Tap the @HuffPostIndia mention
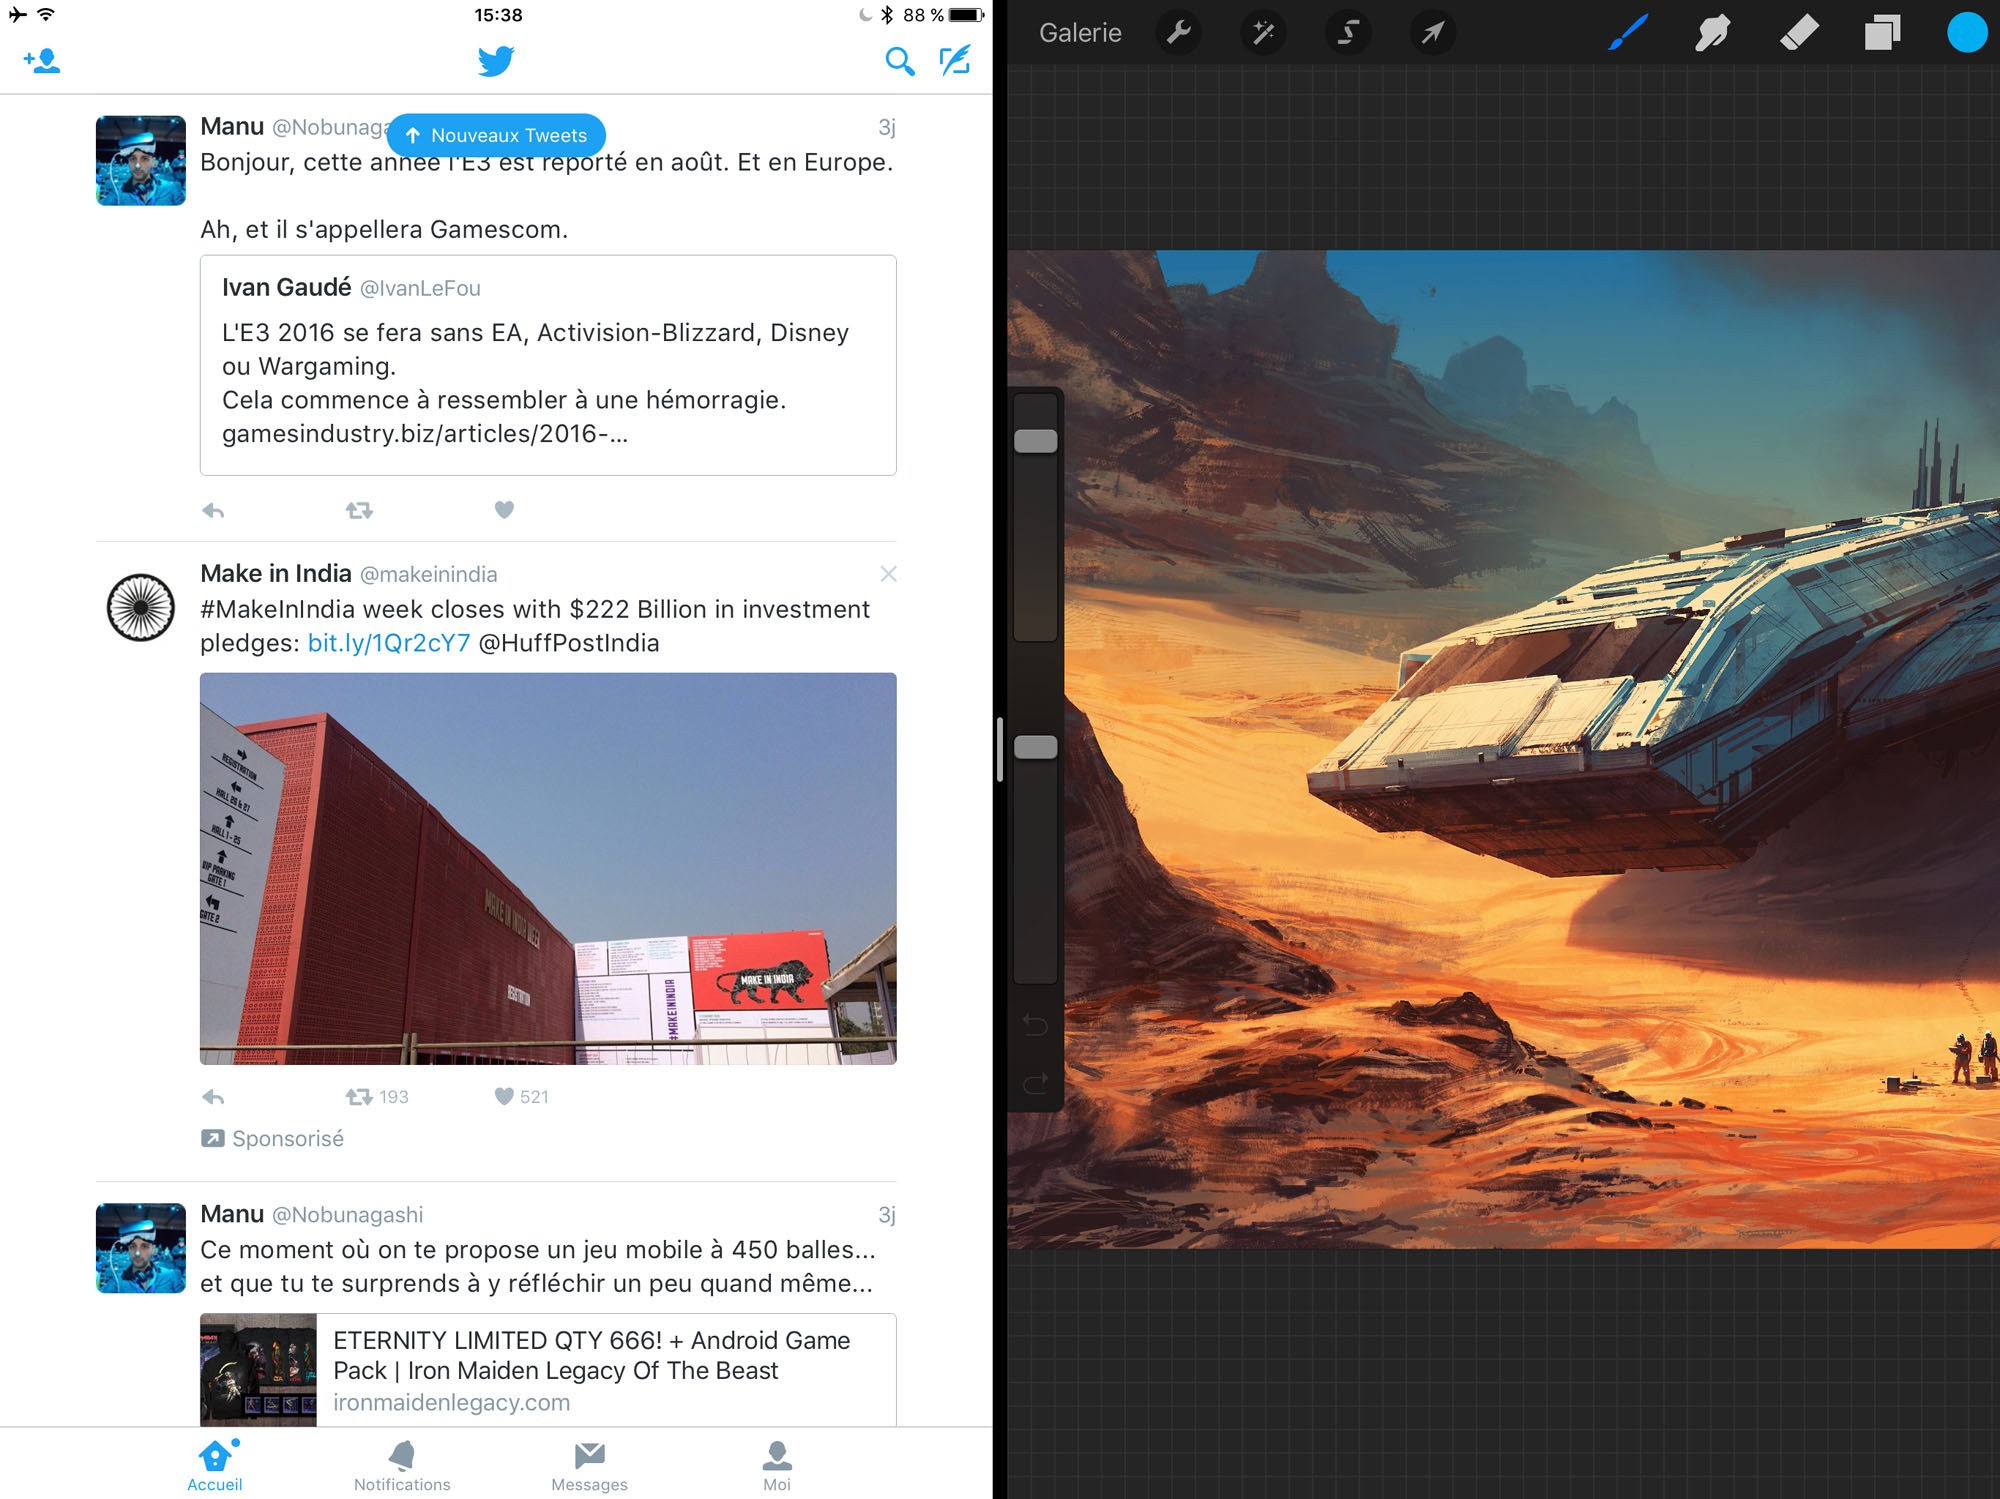The height and width of the screenshot is (1499, 2000). click(x=569, y=643)
